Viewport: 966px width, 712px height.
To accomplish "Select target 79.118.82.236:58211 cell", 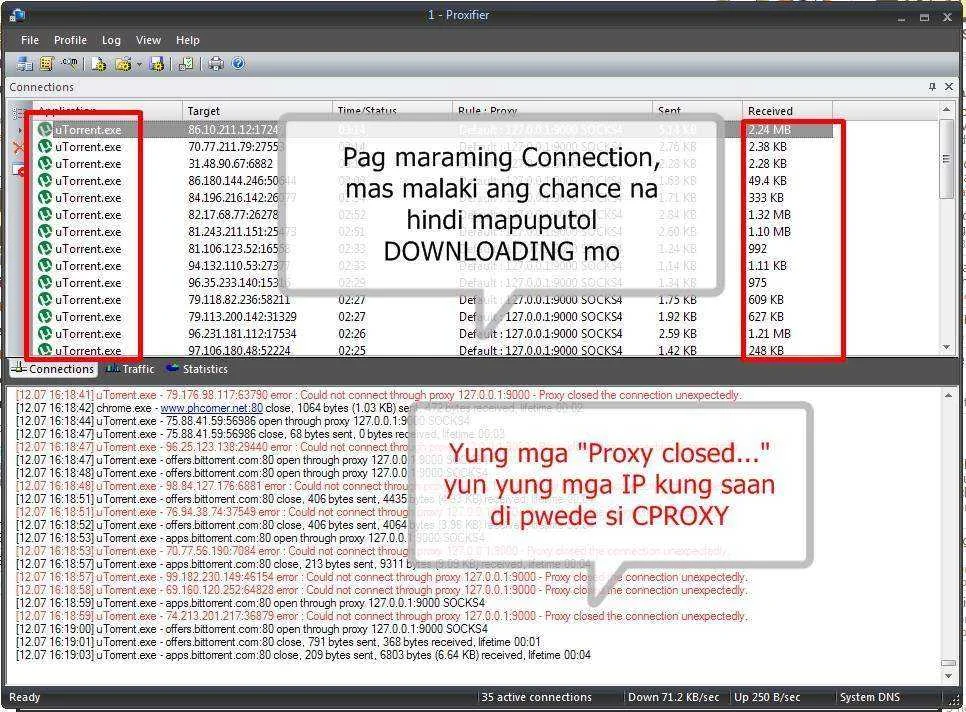I will tap(239, 299).
